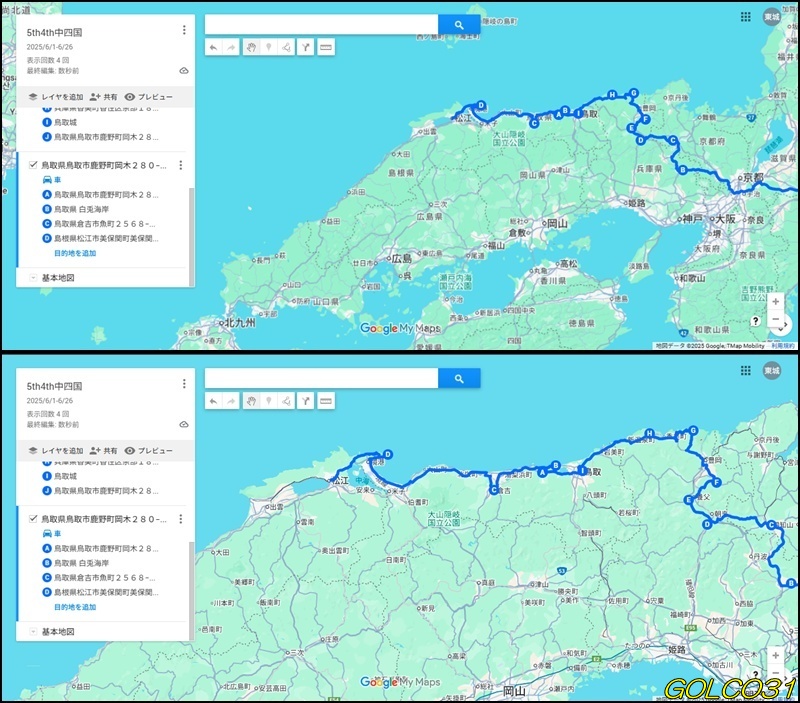Toggle the 鳥取県鳥取市鹿野町 layer checkbox in lower panel
800x703 pixels.
pyautogui.click(x=34, y=519)
